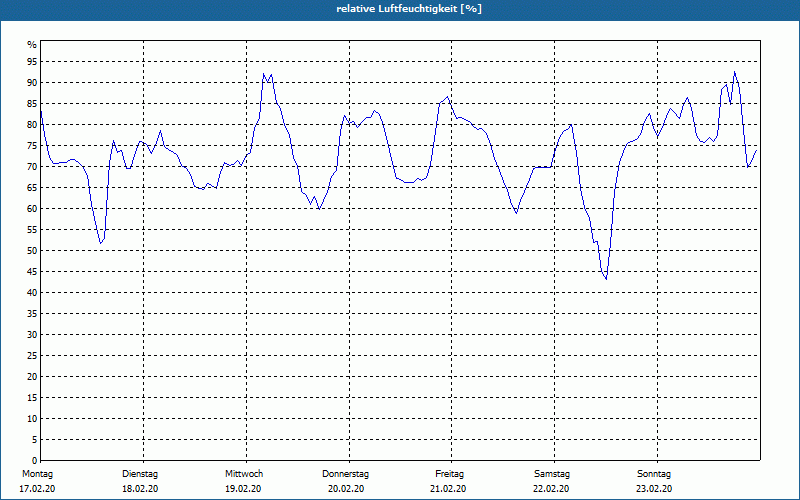Select the Montag 17.02.20 date label
The image size is (800, 500).
pyautogui.click(x=37, y=481)
